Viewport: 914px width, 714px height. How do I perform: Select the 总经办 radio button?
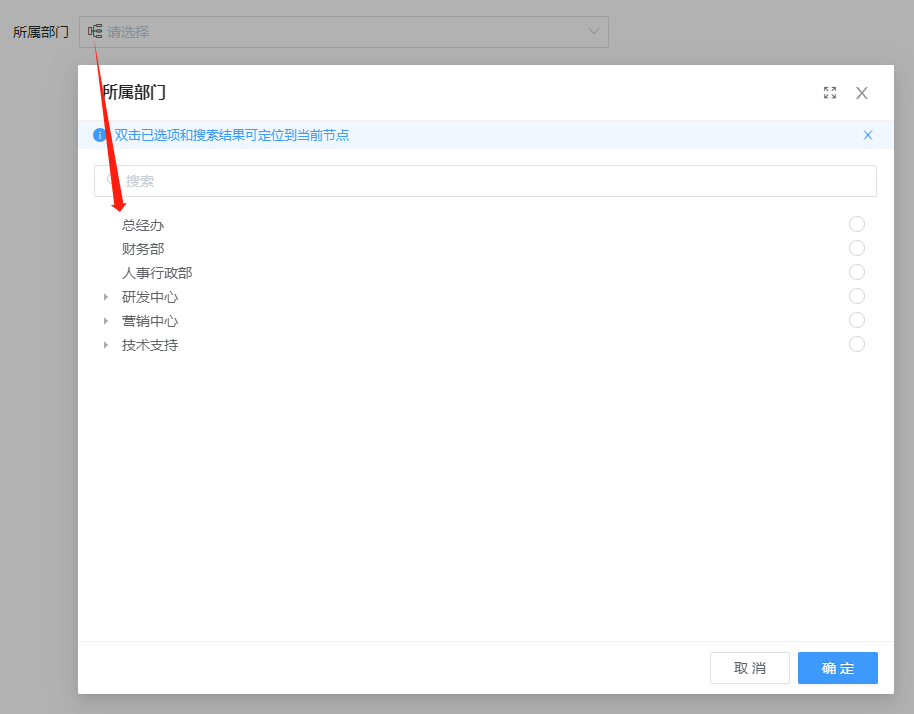tap(856, 224)
